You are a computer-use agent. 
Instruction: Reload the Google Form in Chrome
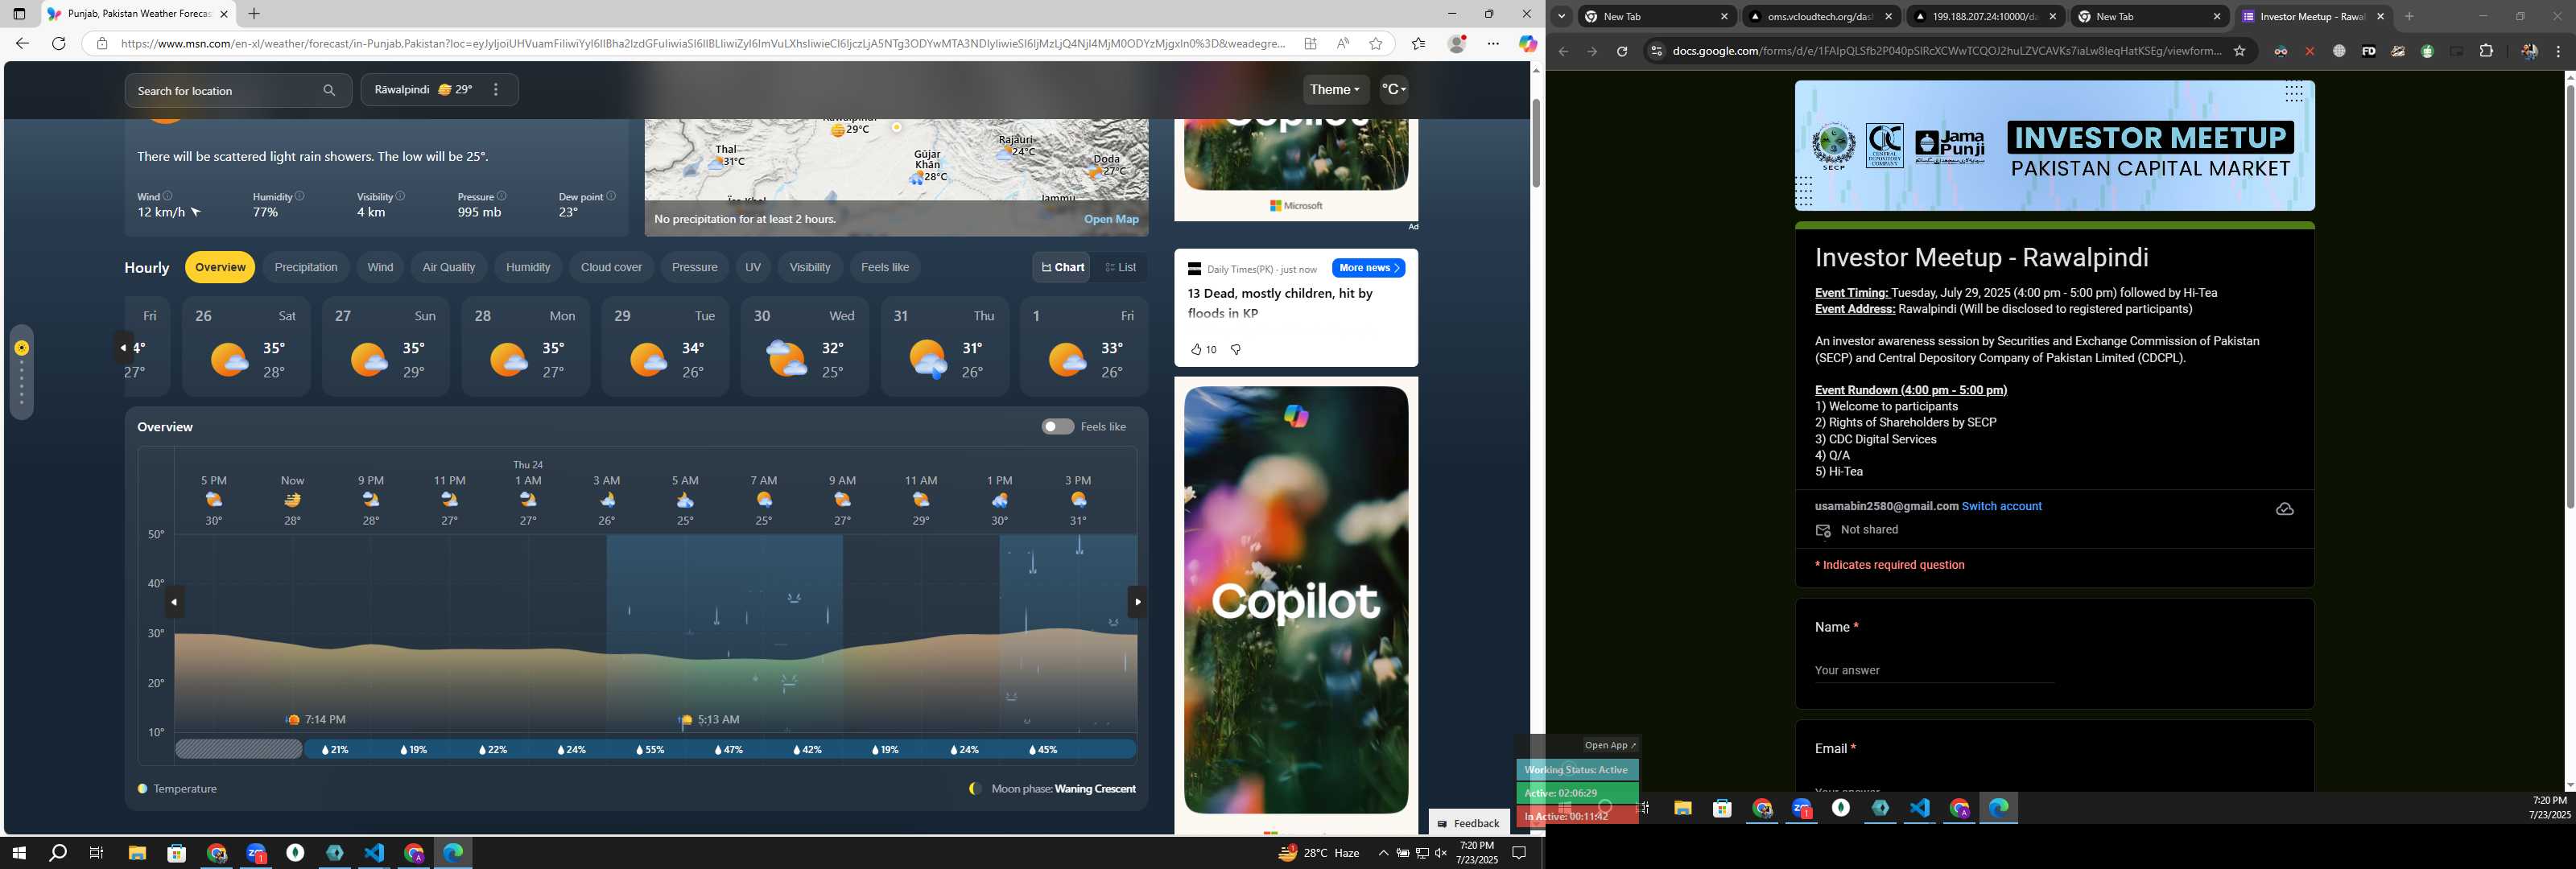click(1622, 51)
